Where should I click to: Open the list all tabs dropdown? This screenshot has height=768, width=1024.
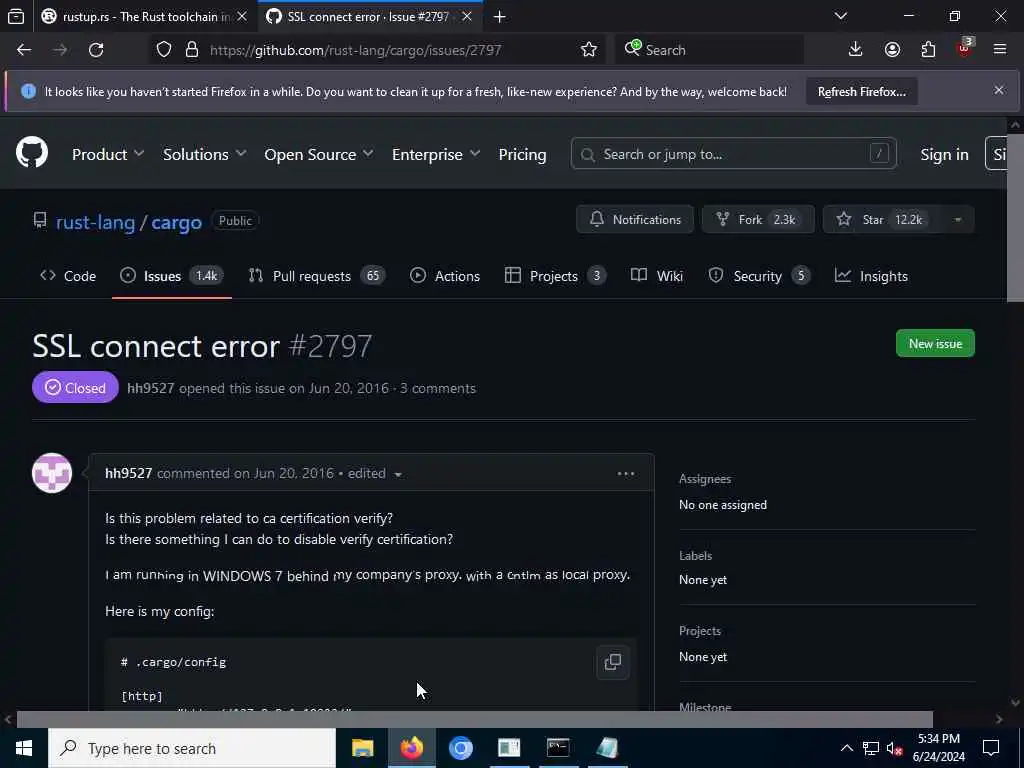(841, 16)
